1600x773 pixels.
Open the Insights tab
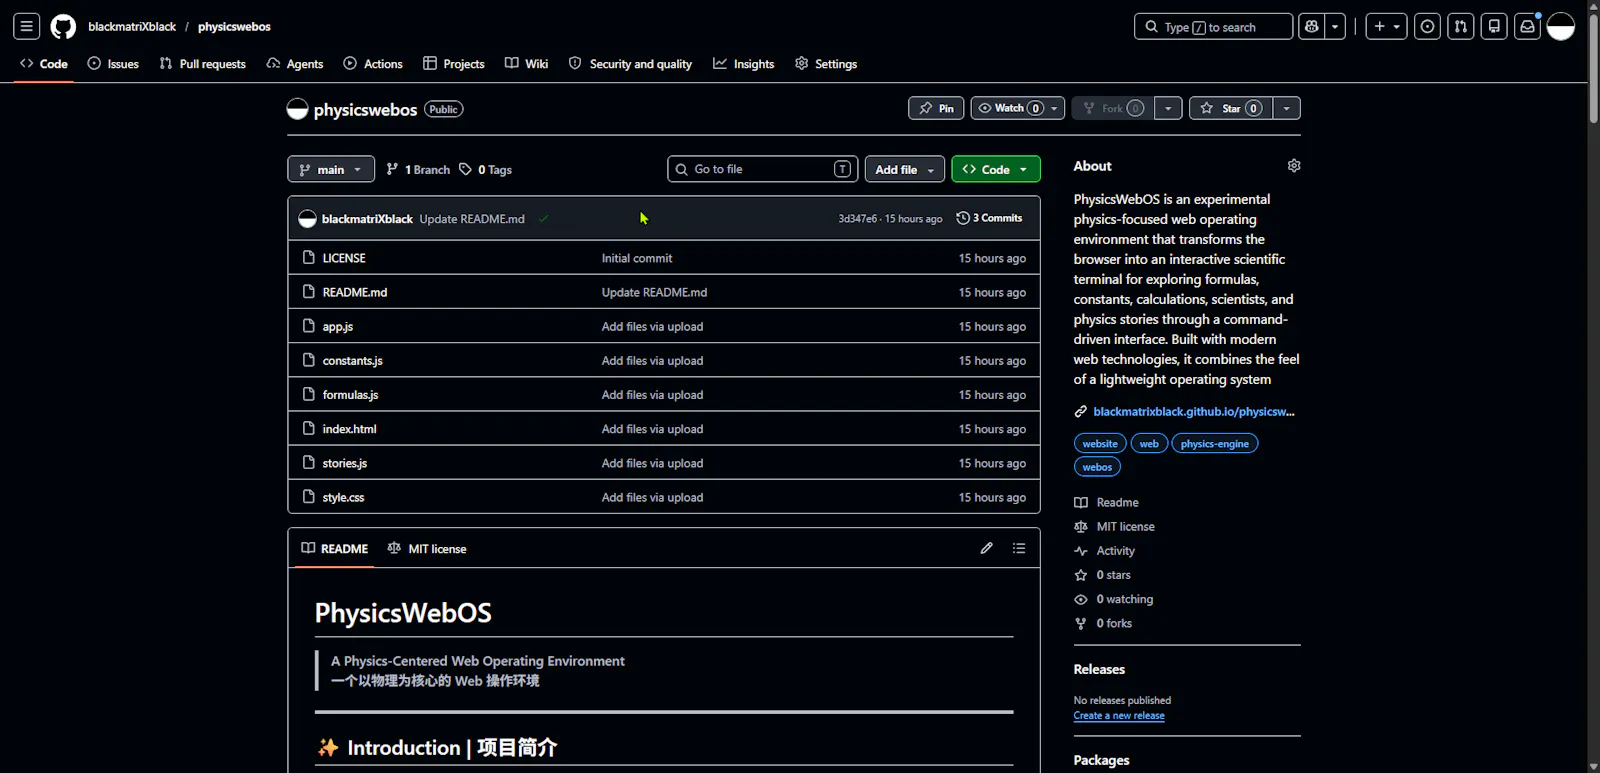point(744,64)
